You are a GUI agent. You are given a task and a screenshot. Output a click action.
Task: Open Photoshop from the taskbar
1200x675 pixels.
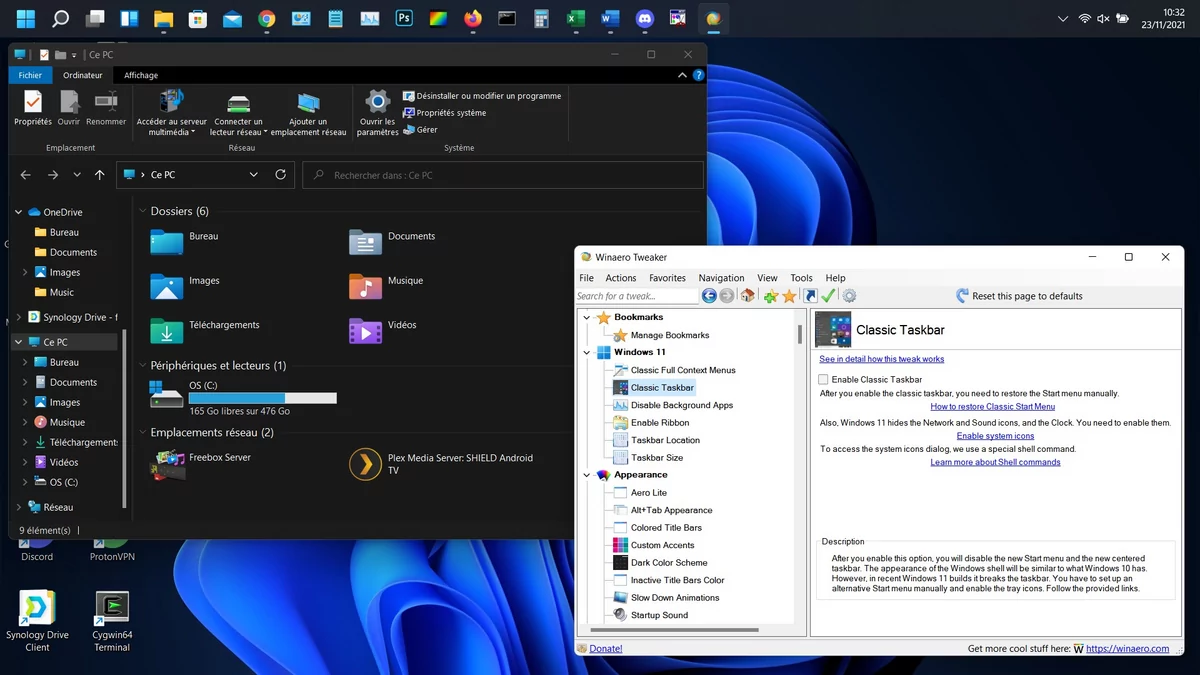click(404, 18)
